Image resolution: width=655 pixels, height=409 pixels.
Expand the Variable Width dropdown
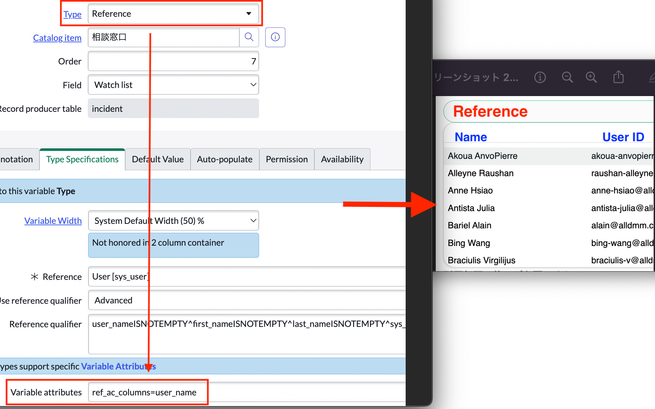point(173,221)
